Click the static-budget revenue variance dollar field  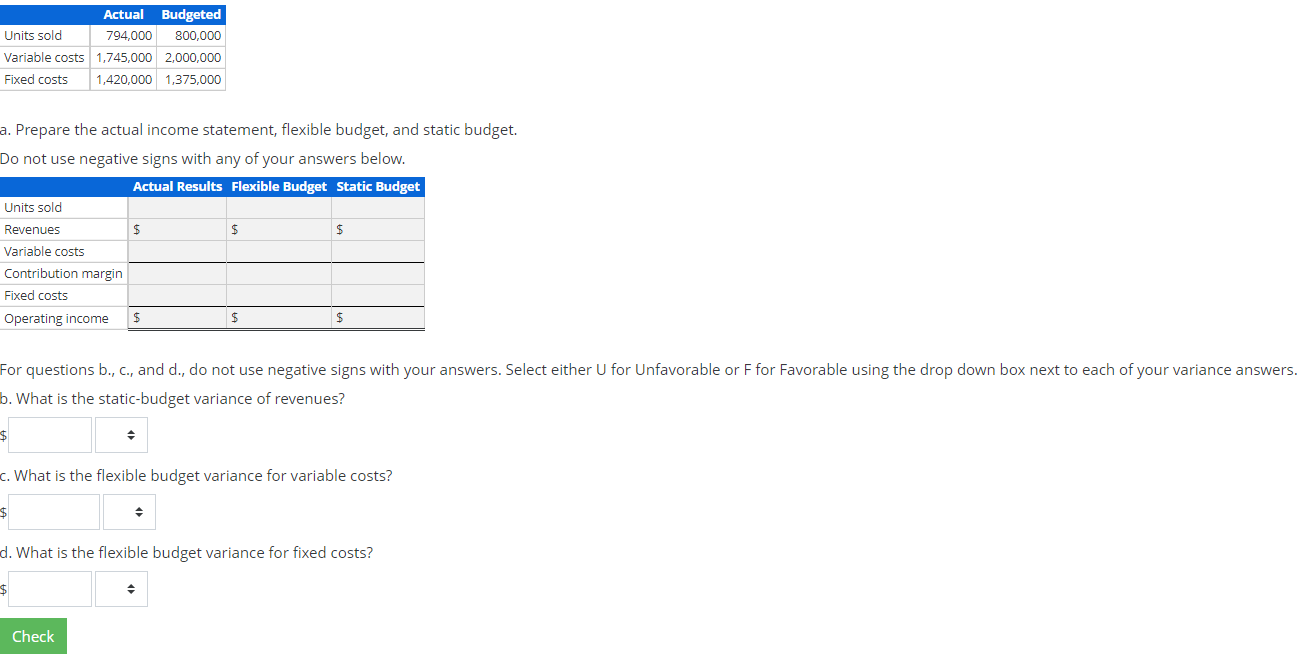48,434
